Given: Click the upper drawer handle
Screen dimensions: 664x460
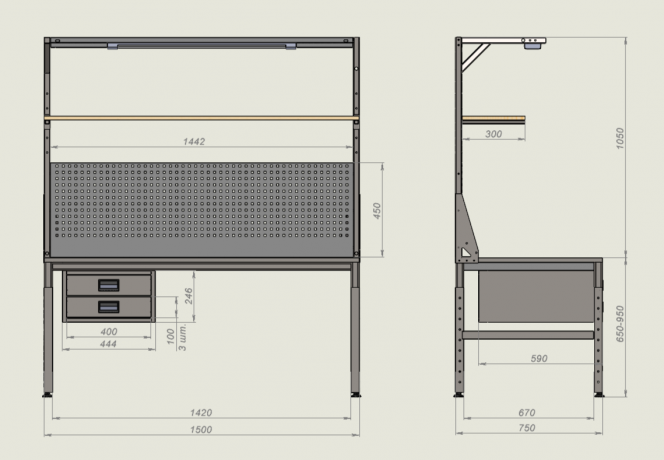Looking at the screenshot, I should (x=109, y=285).
